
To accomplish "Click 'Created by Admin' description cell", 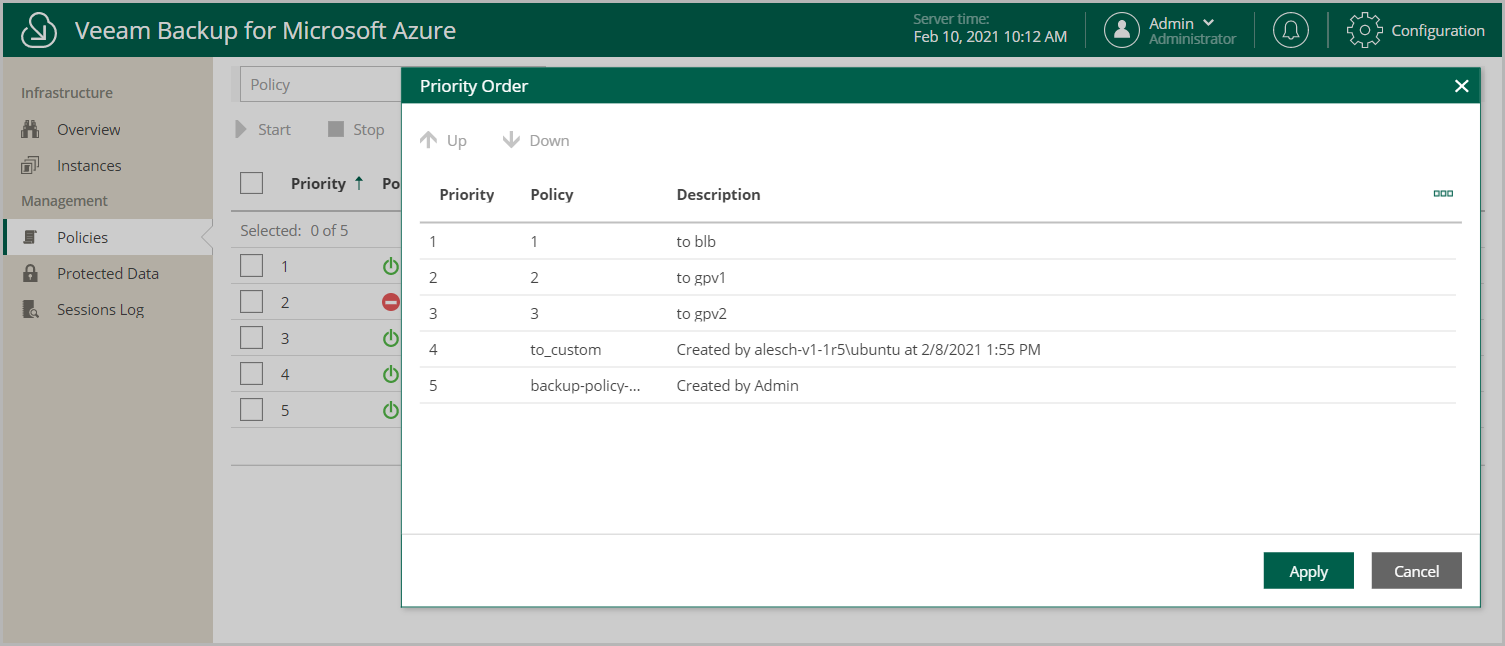I will (737, 385).
